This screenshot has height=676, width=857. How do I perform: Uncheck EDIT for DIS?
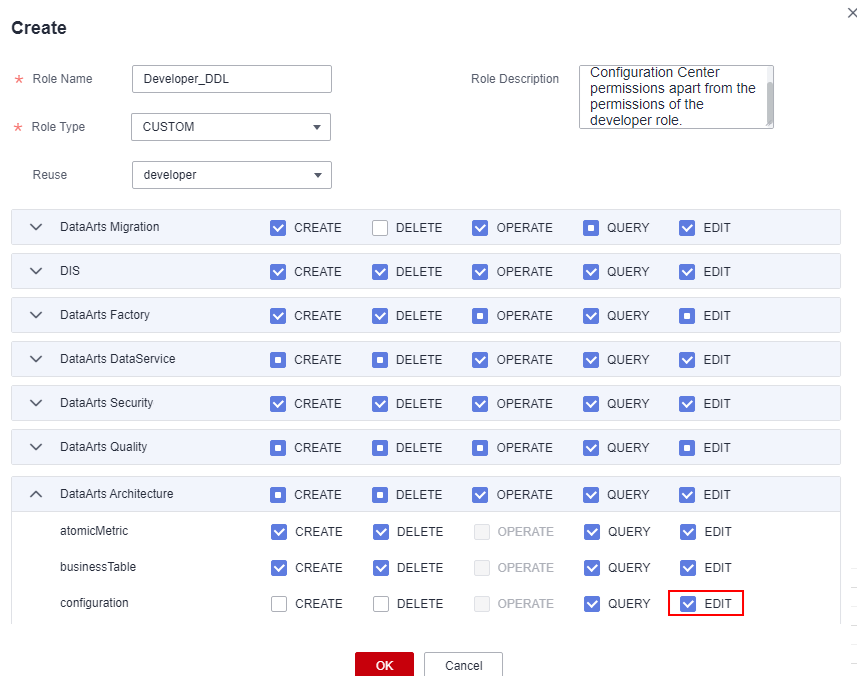pyautogui.click(x=687, y=272)
